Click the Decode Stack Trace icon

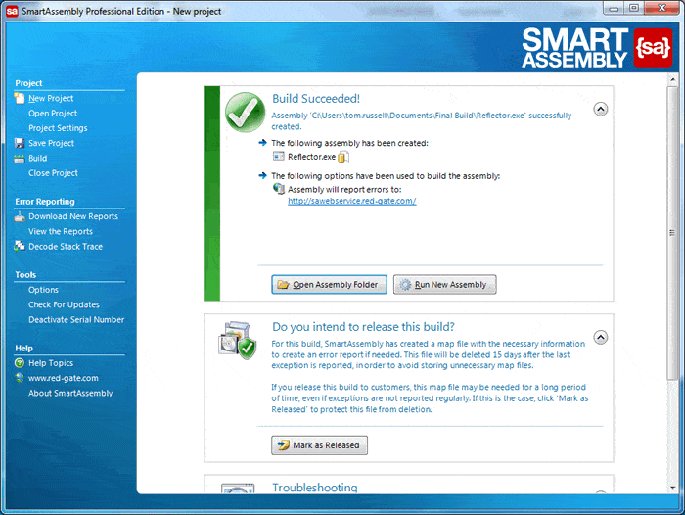click(20, 246)
